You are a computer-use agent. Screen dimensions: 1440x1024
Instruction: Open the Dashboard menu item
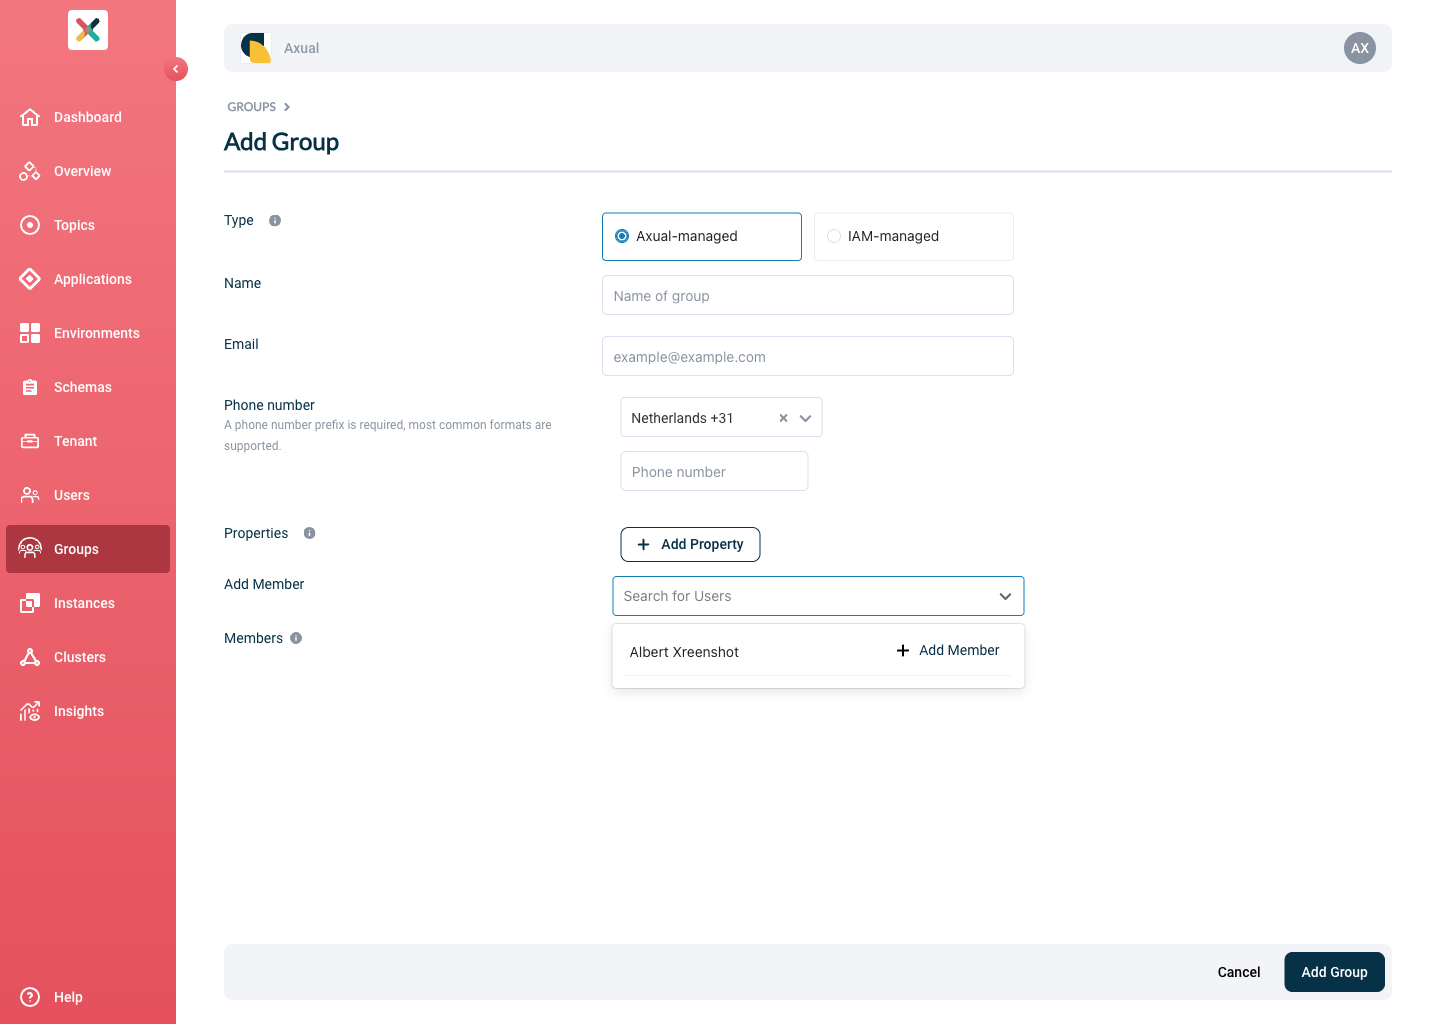(88, 117)
